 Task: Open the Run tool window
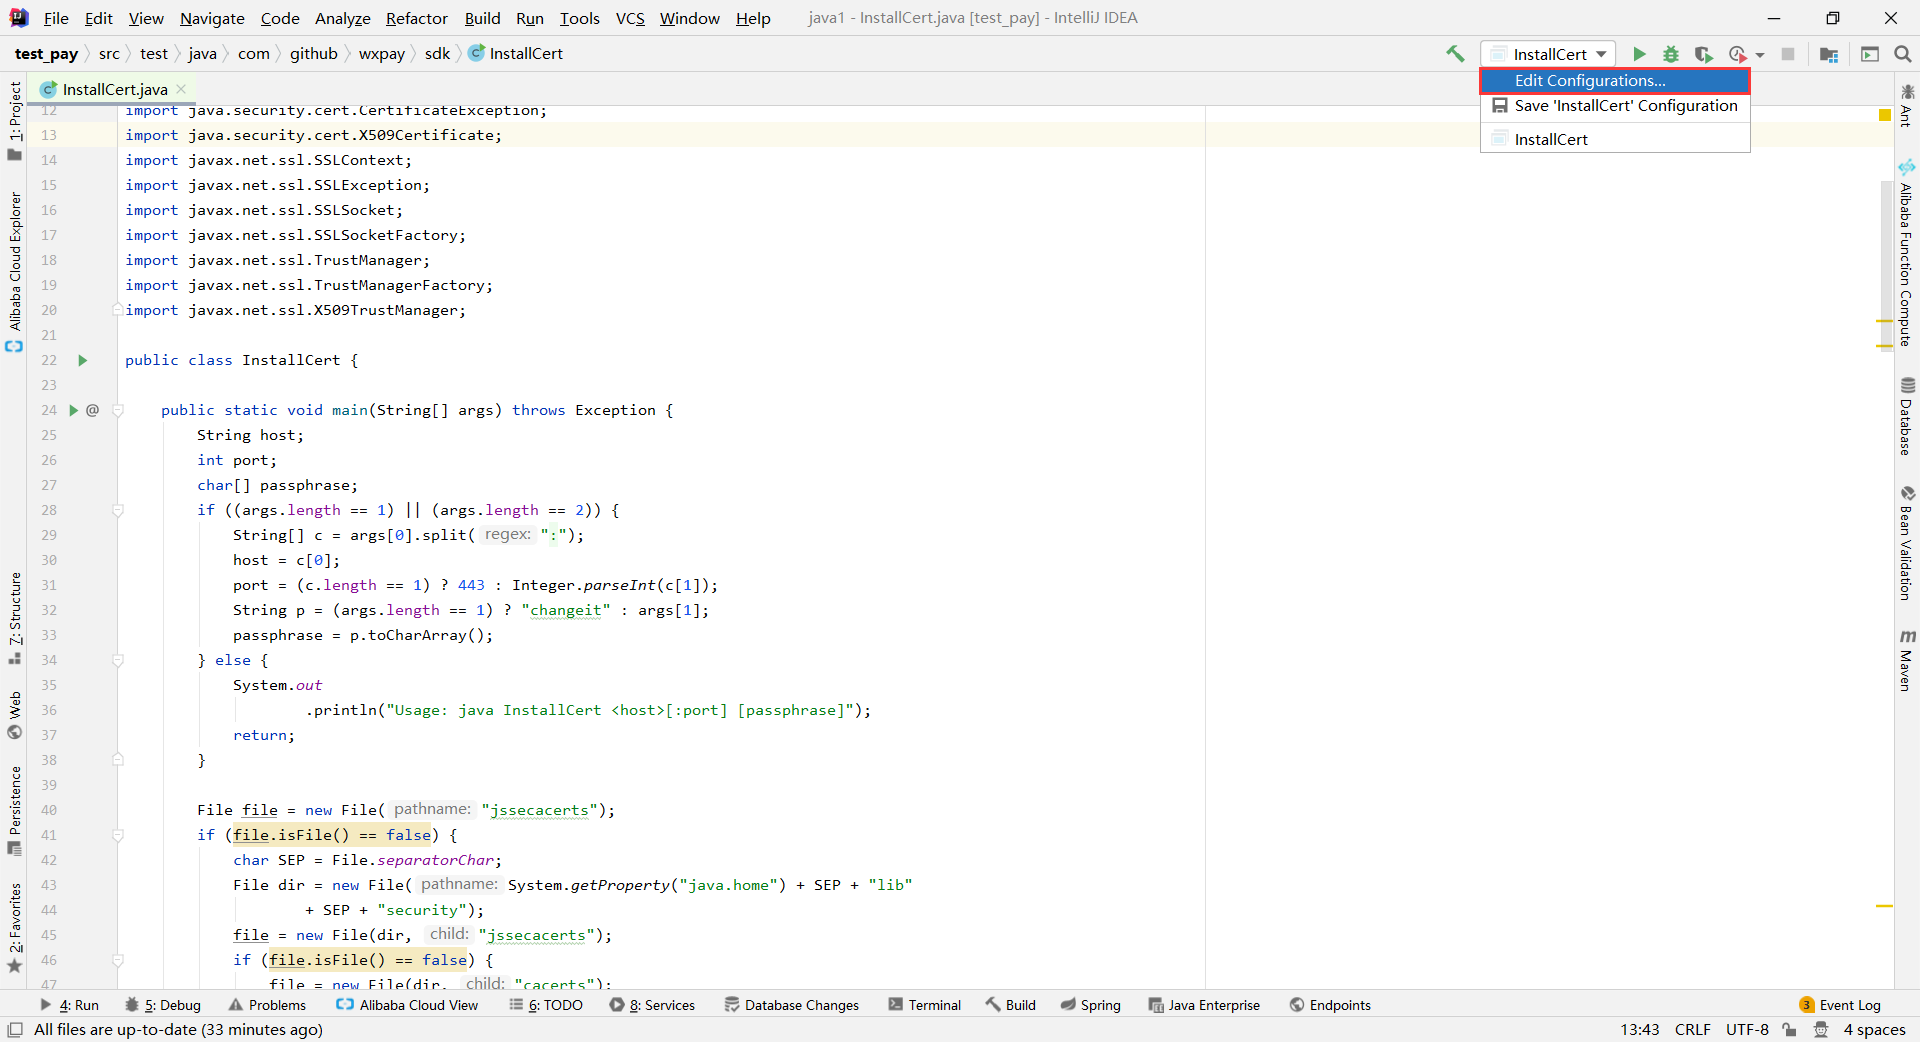click(69, 1005)
